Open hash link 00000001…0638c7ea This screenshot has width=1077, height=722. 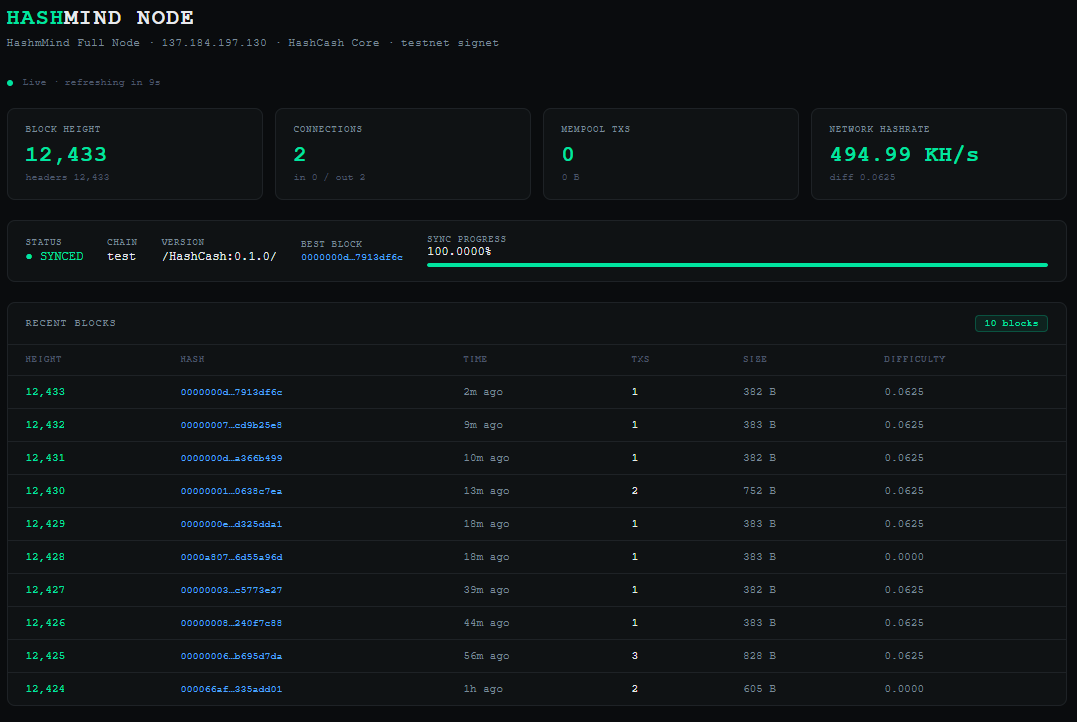[x=231, y=491]
